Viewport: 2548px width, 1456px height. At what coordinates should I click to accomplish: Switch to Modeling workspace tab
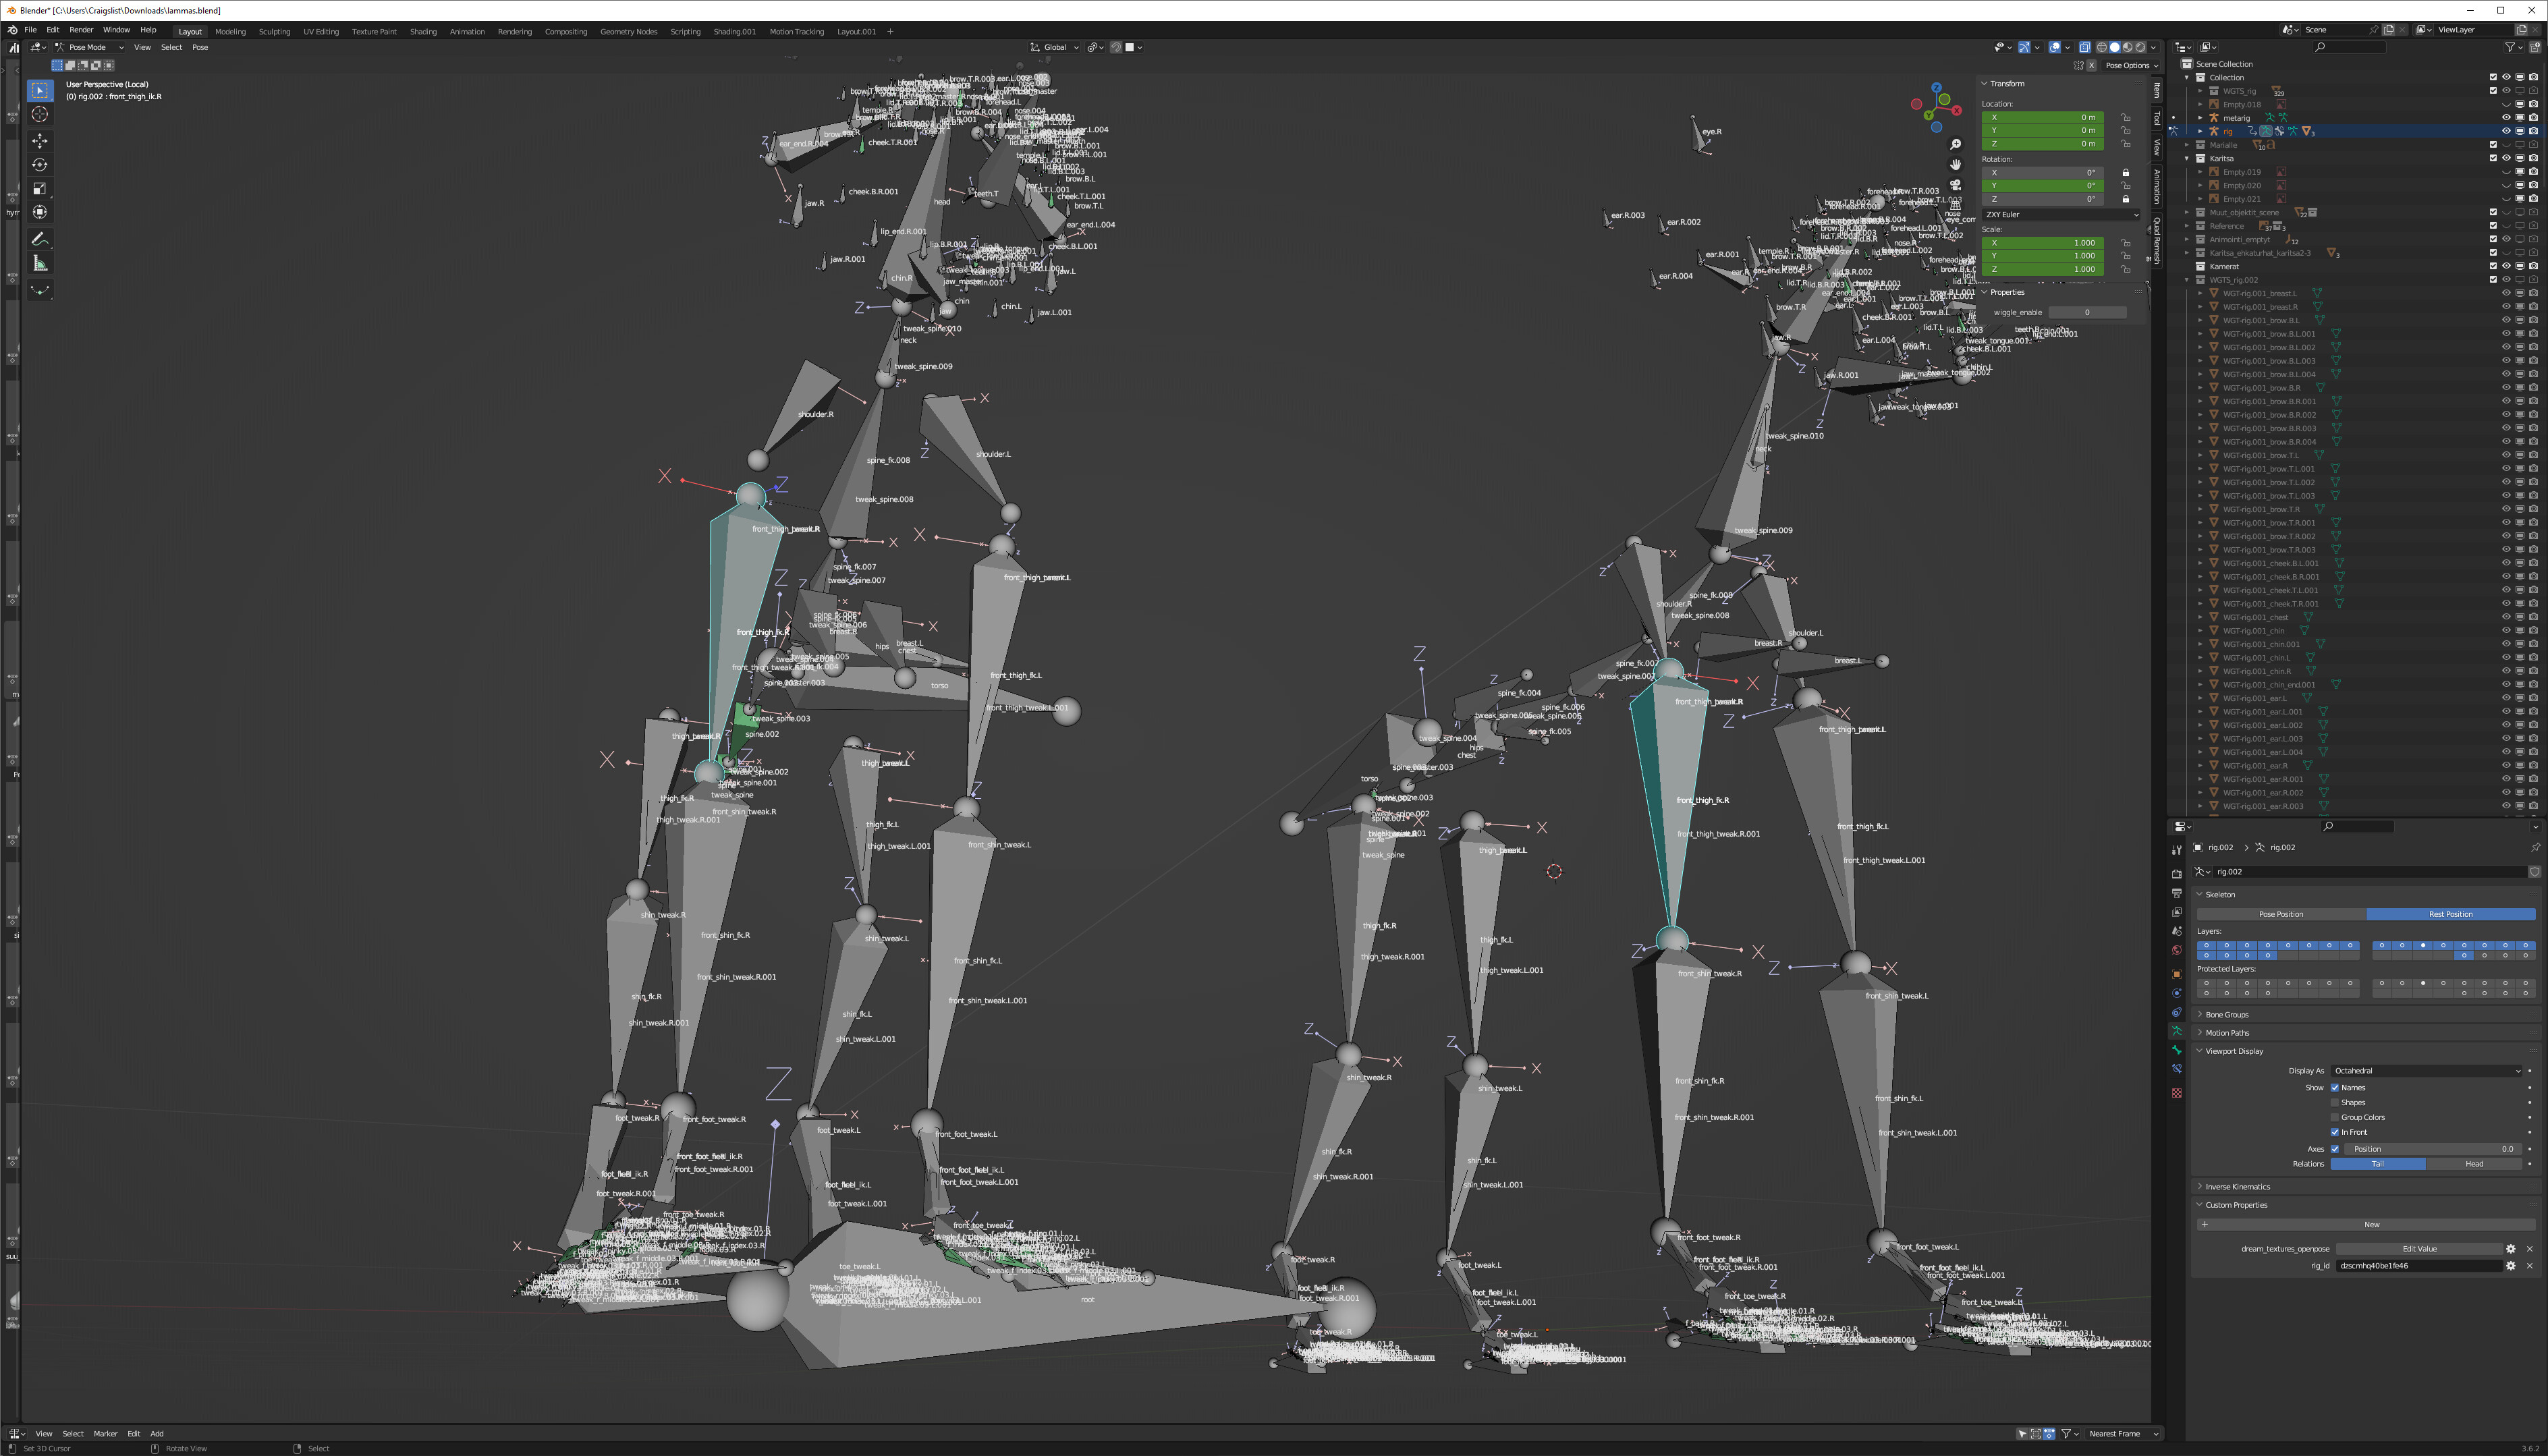[230, 31]
